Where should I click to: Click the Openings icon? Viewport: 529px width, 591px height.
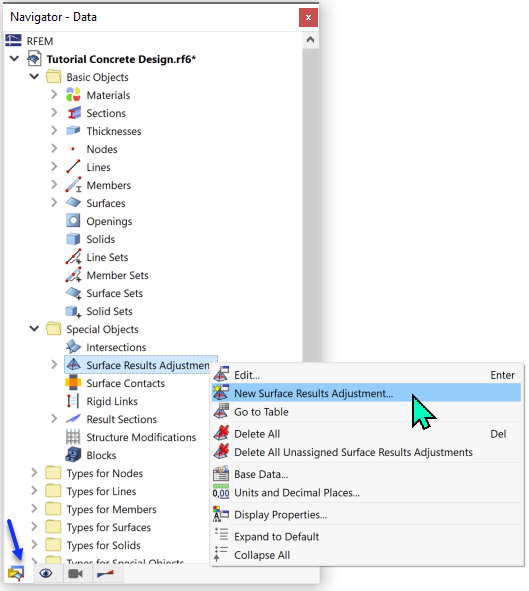[73, 220]
